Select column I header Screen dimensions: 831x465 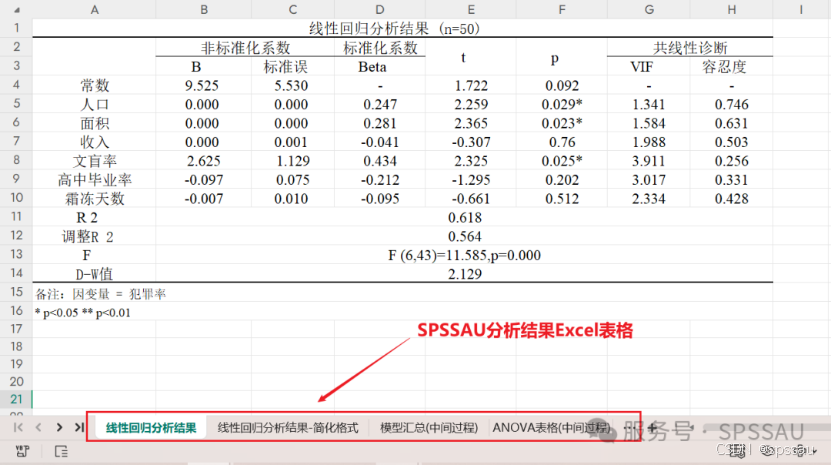pos(801,10)
